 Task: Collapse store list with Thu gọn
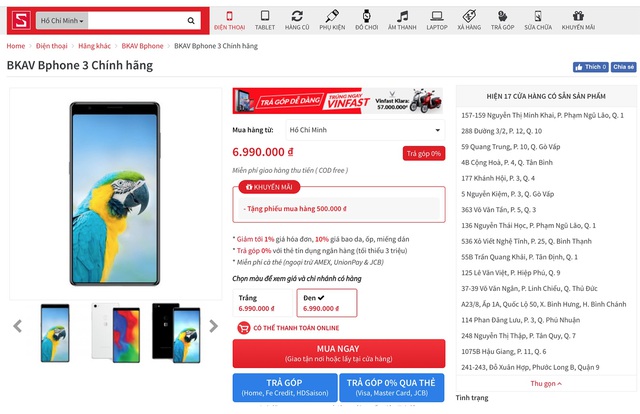(546, 383)
